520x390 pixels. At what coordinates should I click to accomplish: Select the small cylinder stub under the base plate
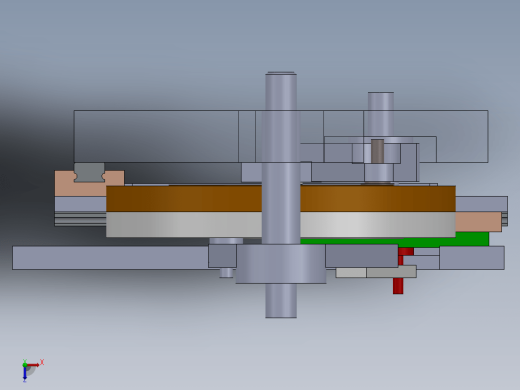coord(226,273)
